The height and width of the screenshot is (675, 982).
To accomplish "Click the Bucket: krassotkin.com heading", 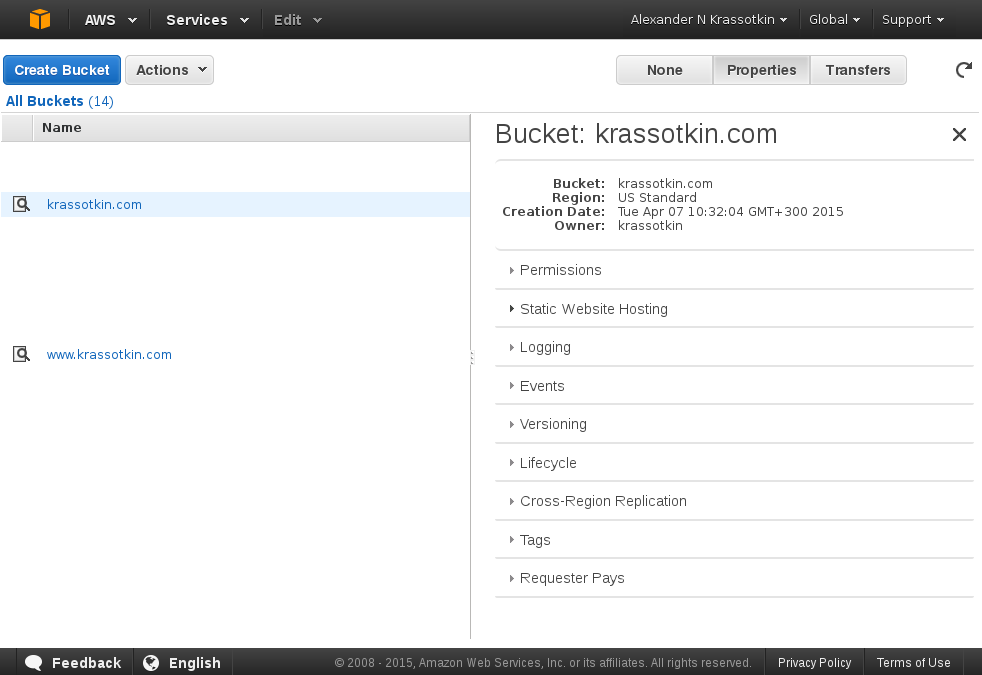I will [636, 134].
